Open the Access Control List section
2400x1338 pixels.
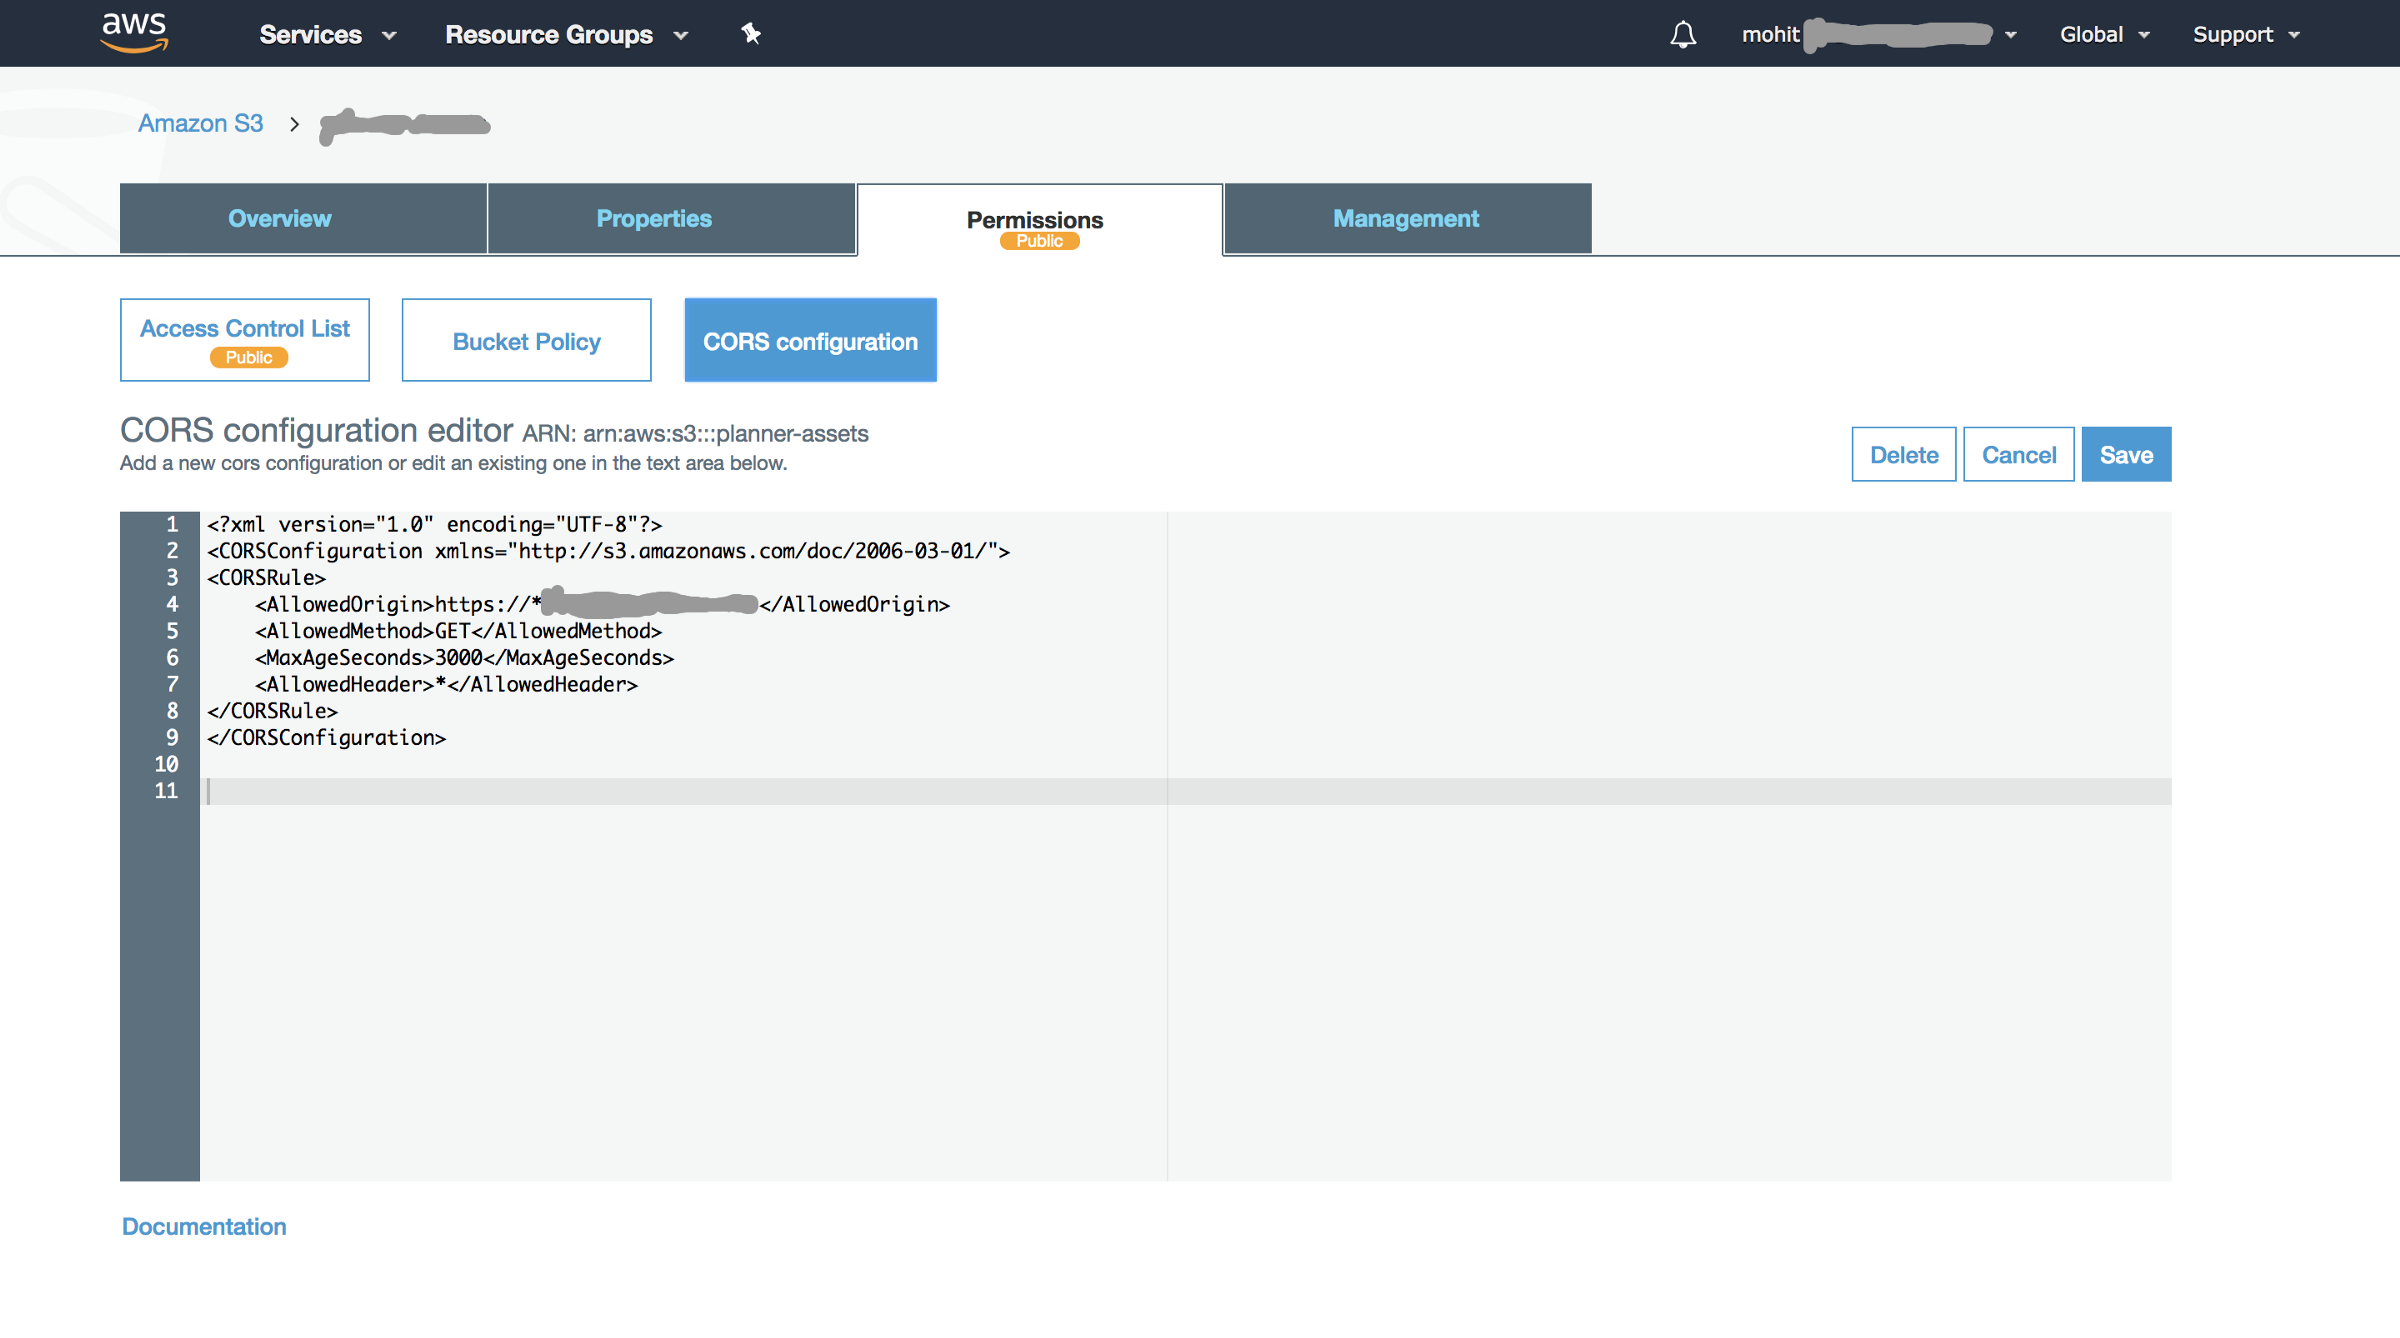point(245,340)
